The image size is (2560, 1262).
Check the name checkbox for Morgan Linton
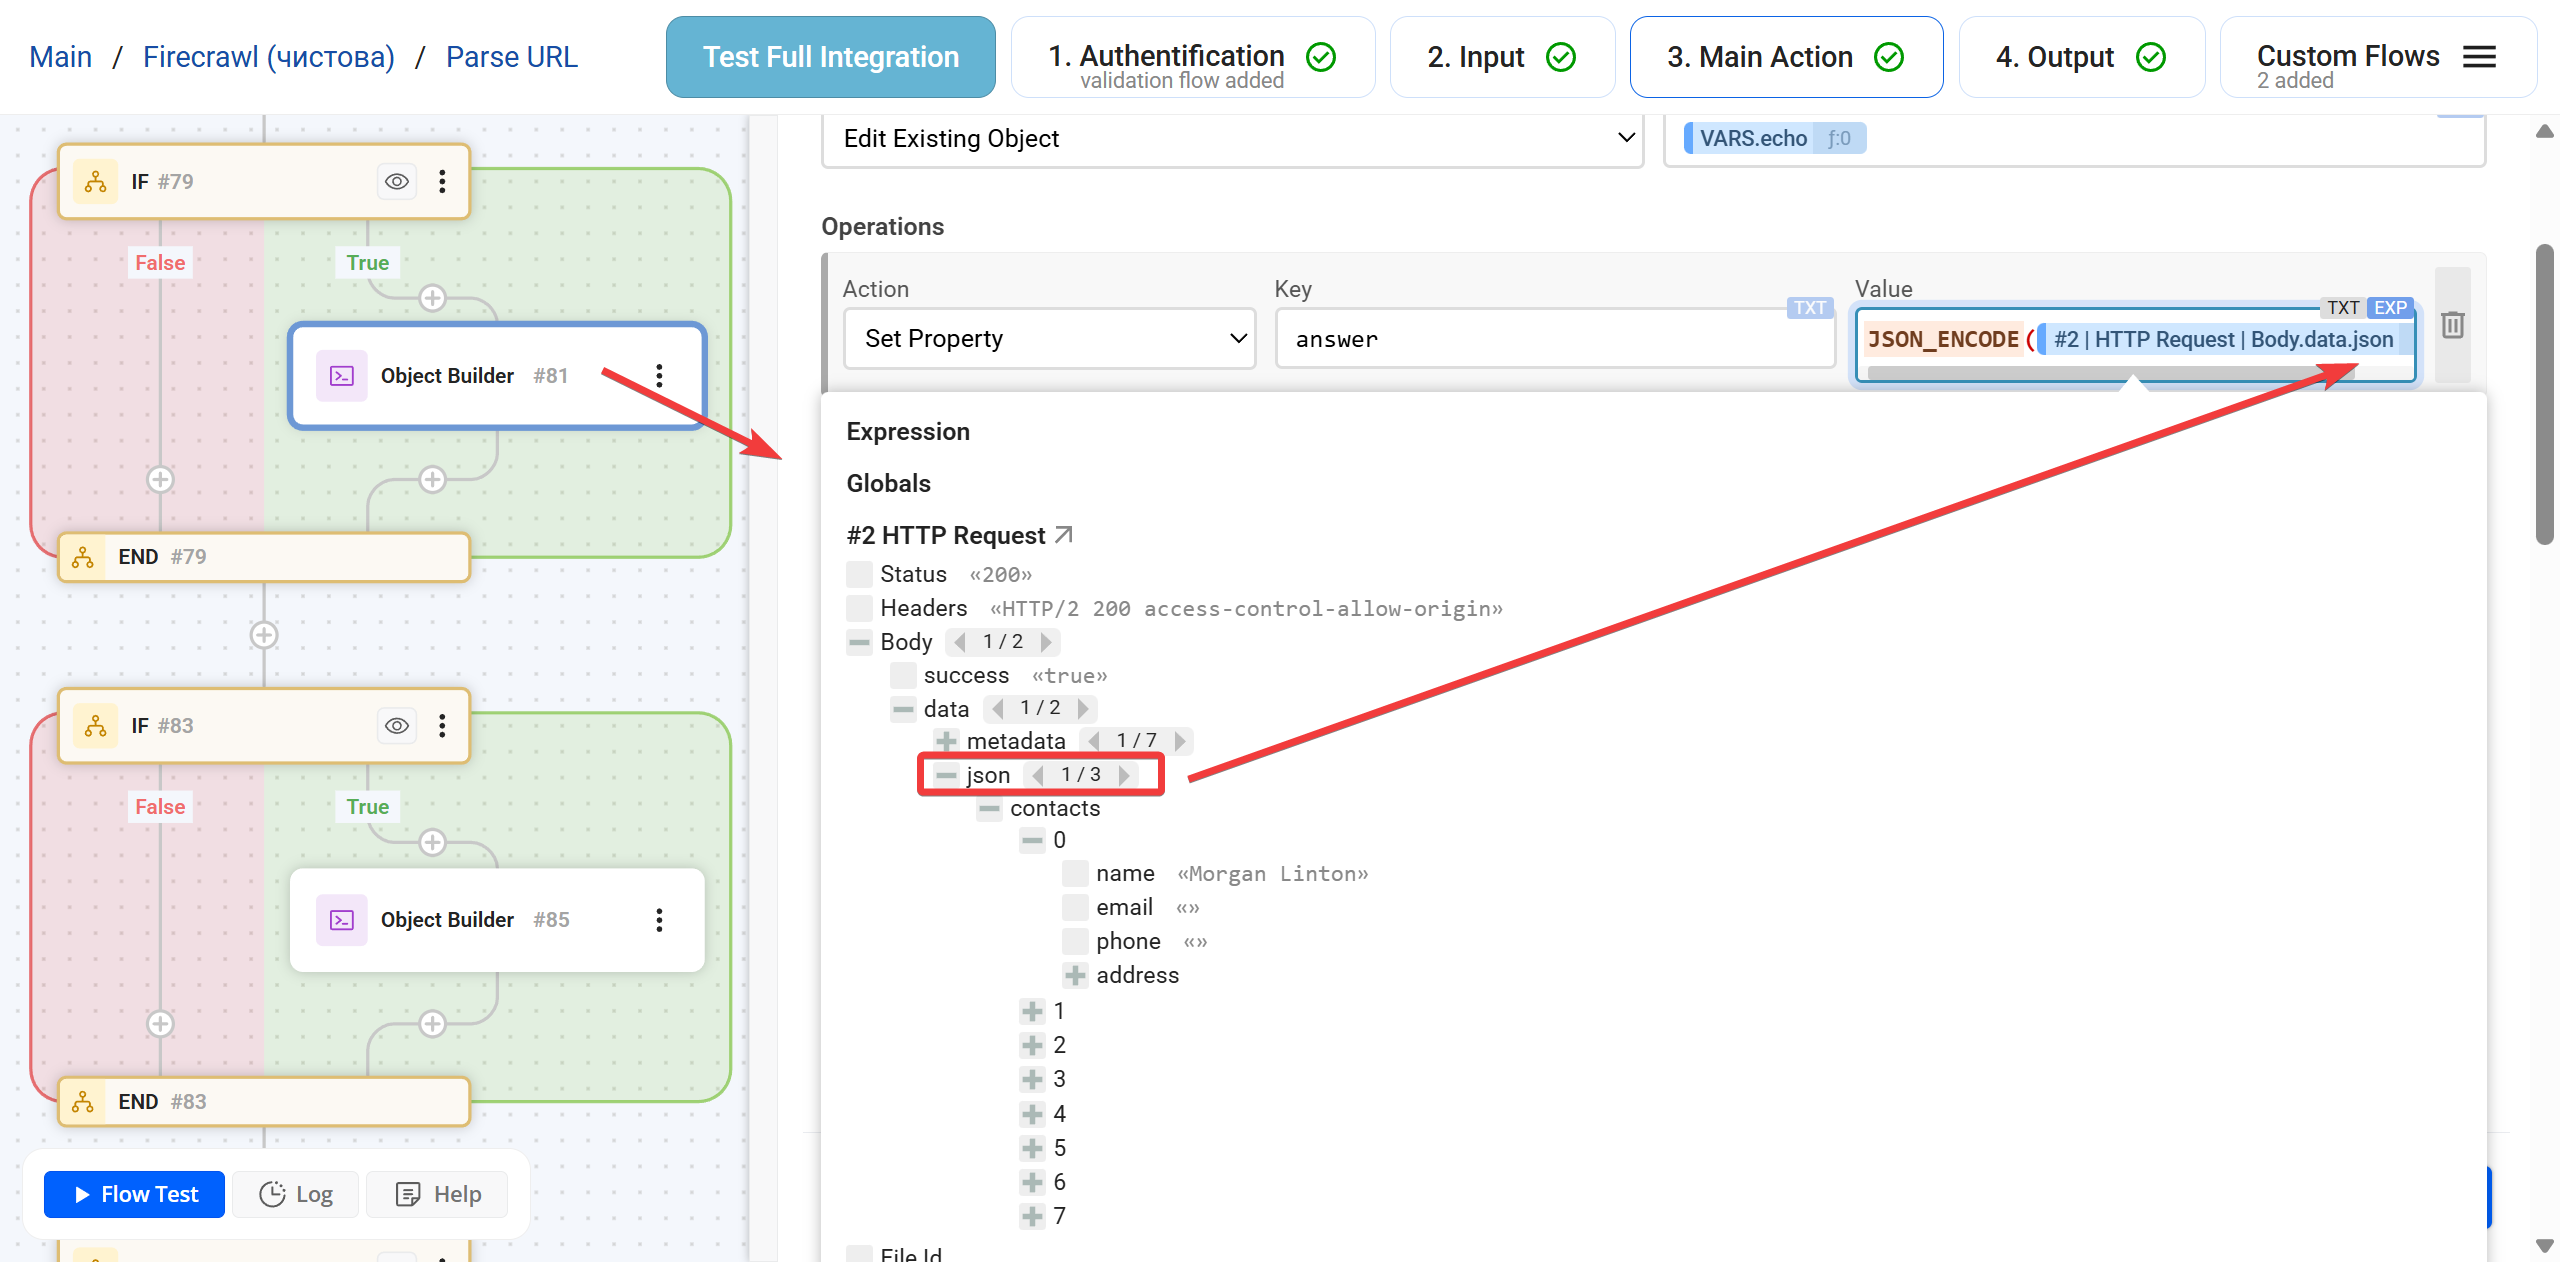pos(1075,873)
